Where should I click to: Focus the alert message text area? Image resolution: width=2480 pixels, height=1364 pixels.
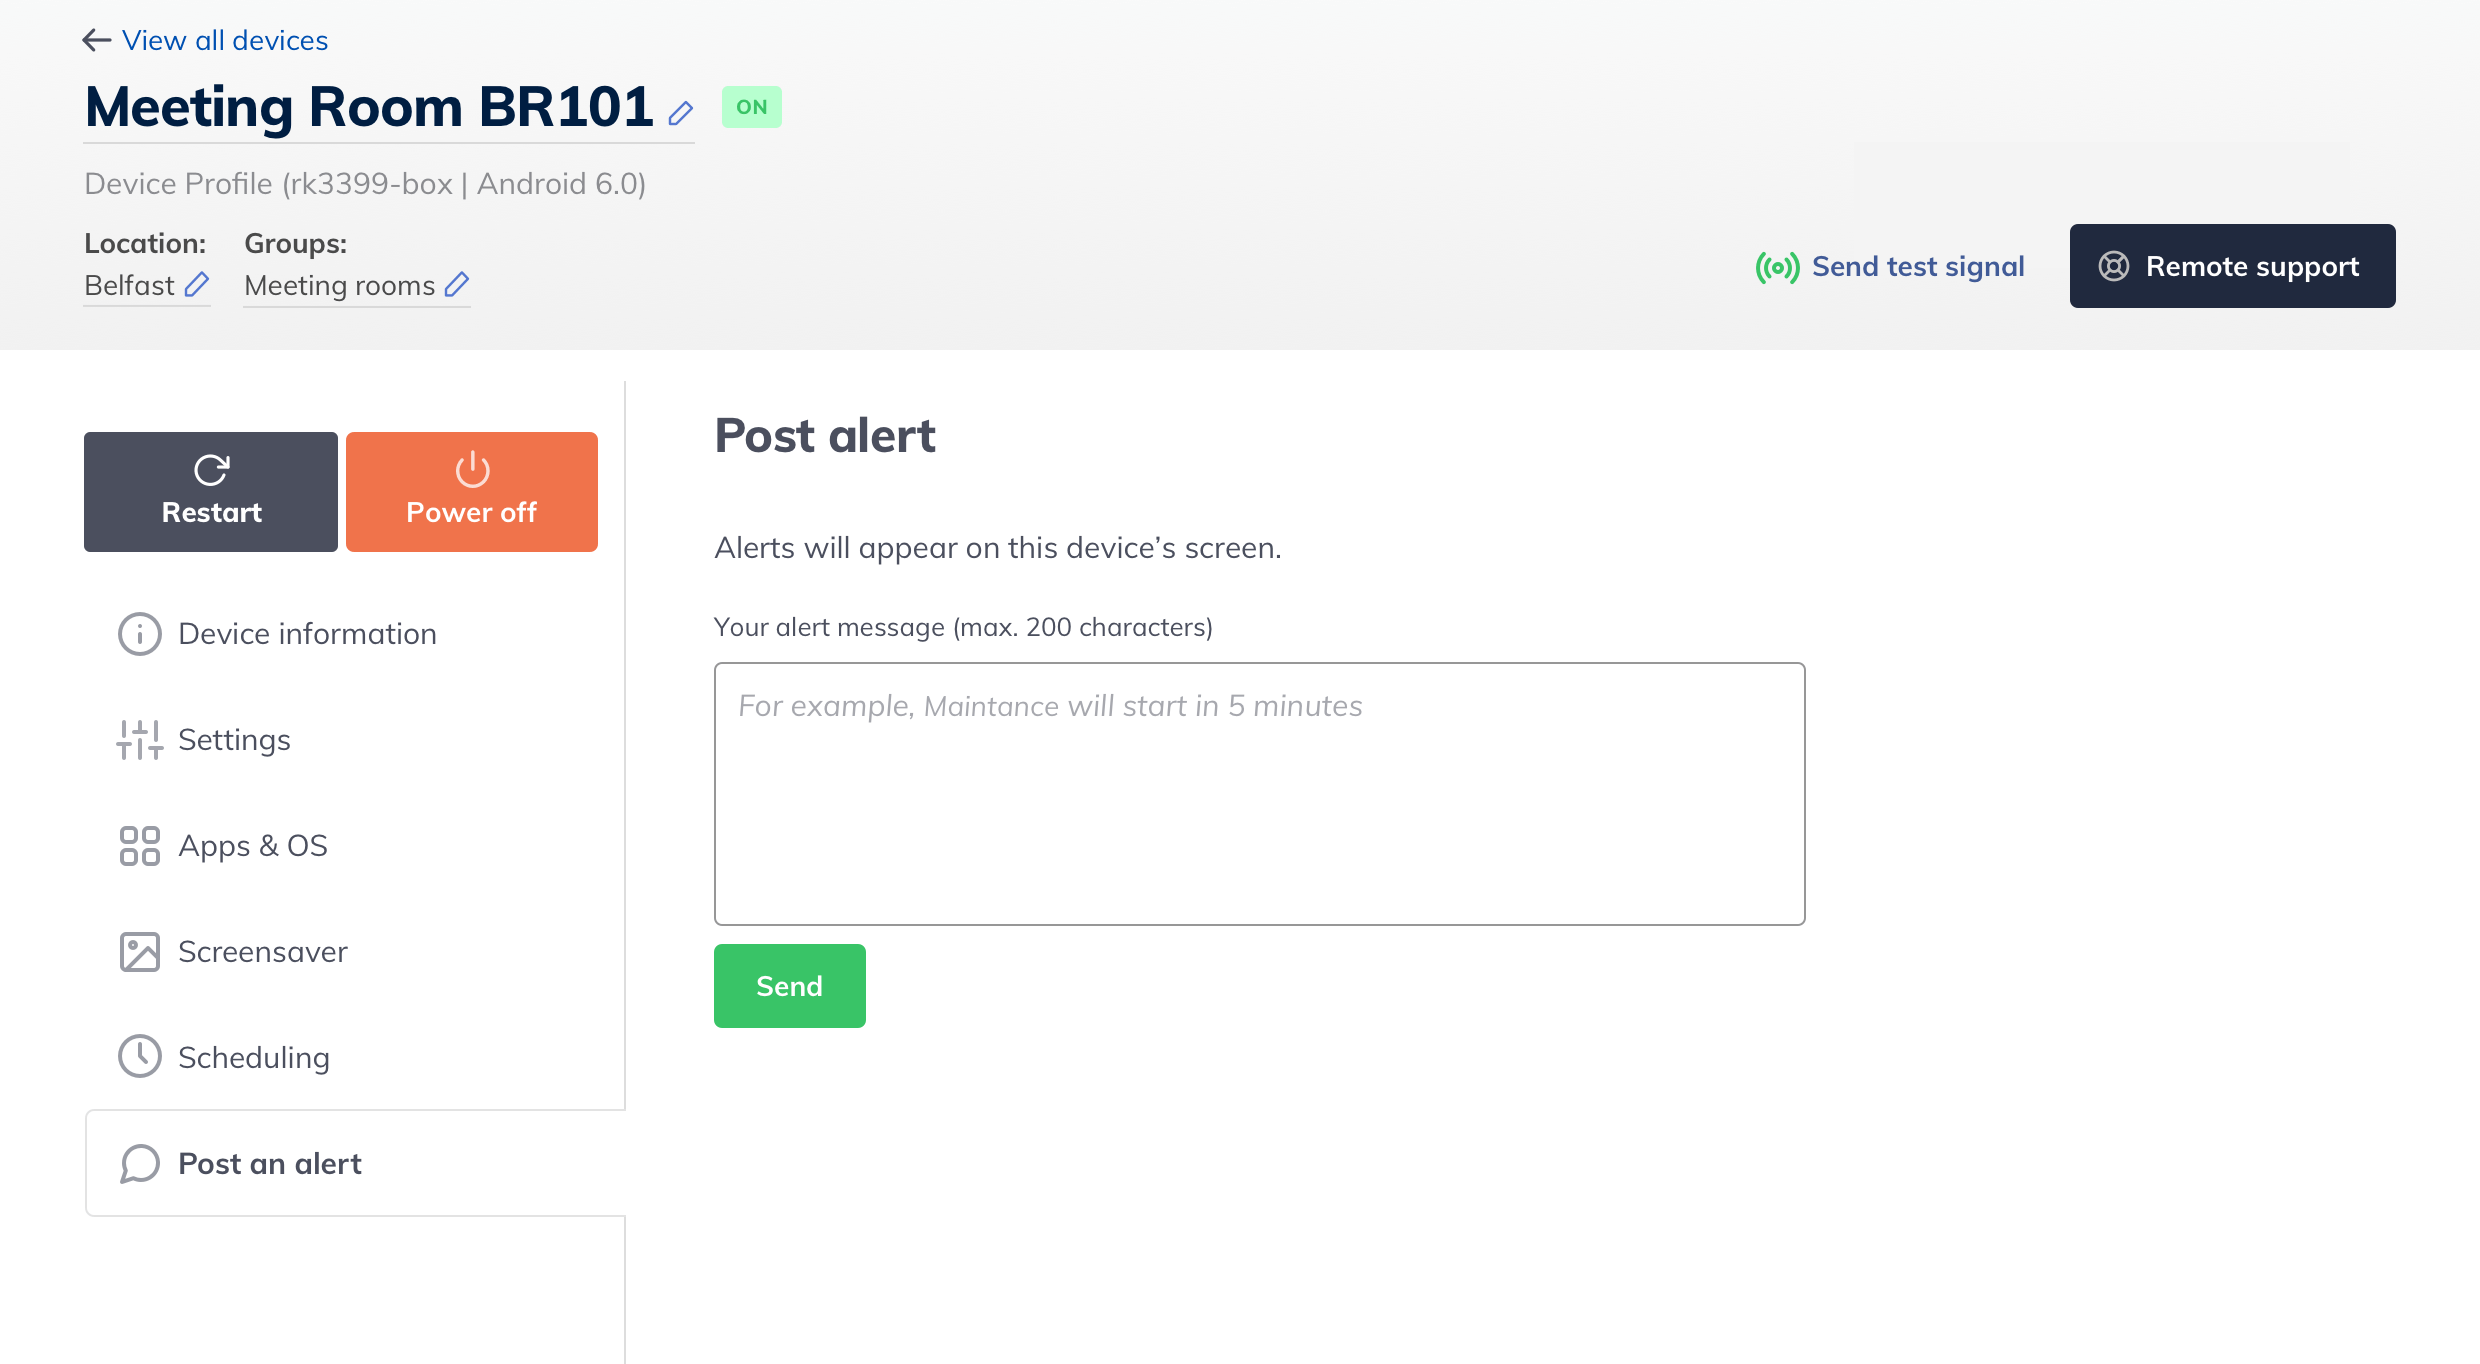[1260, 794]
